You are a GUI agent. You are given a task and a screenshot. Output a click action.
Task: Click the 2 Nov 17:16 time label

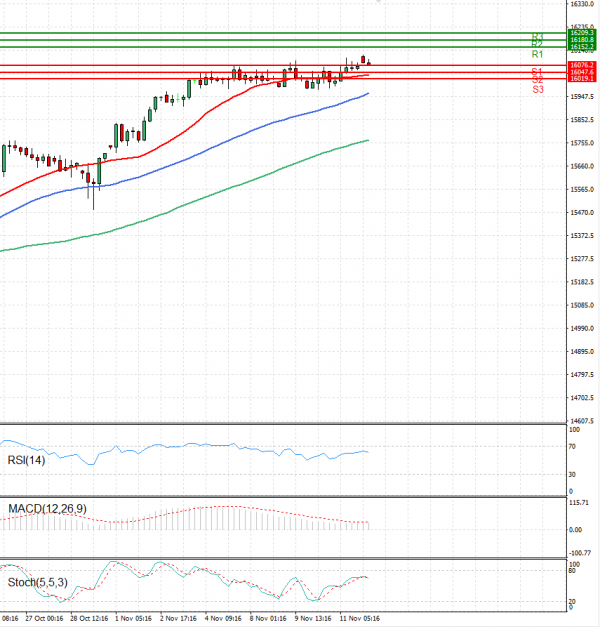178,619
